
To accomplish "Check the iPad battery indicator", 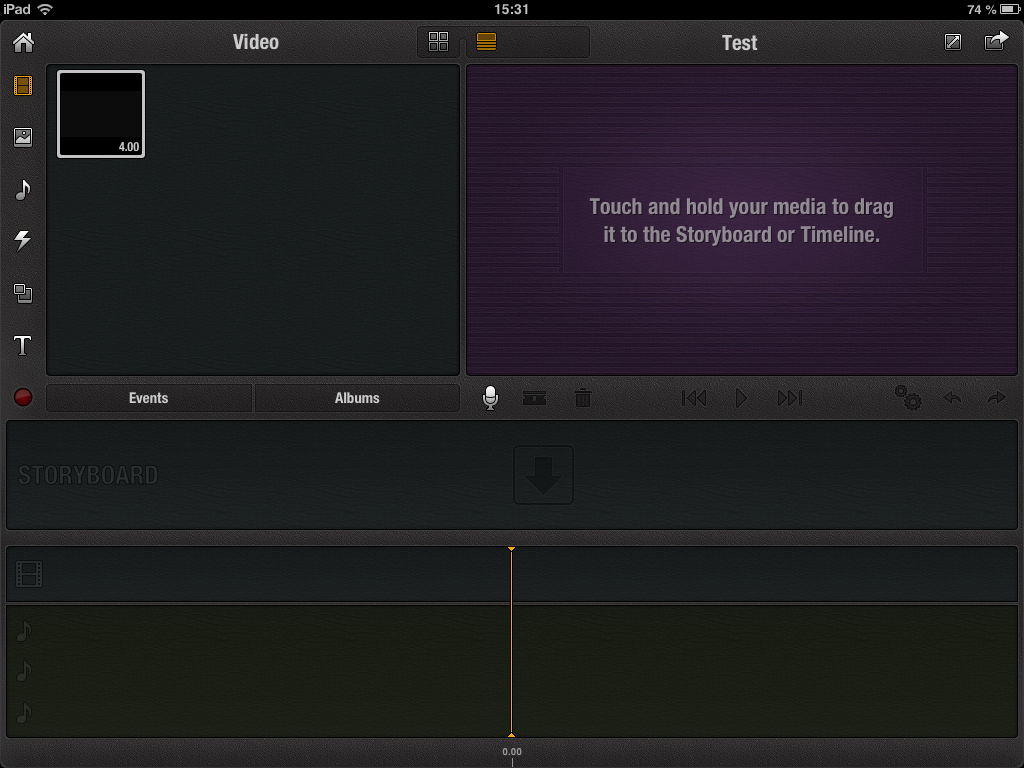I will pyautogui.click(x=1010, y=9).
